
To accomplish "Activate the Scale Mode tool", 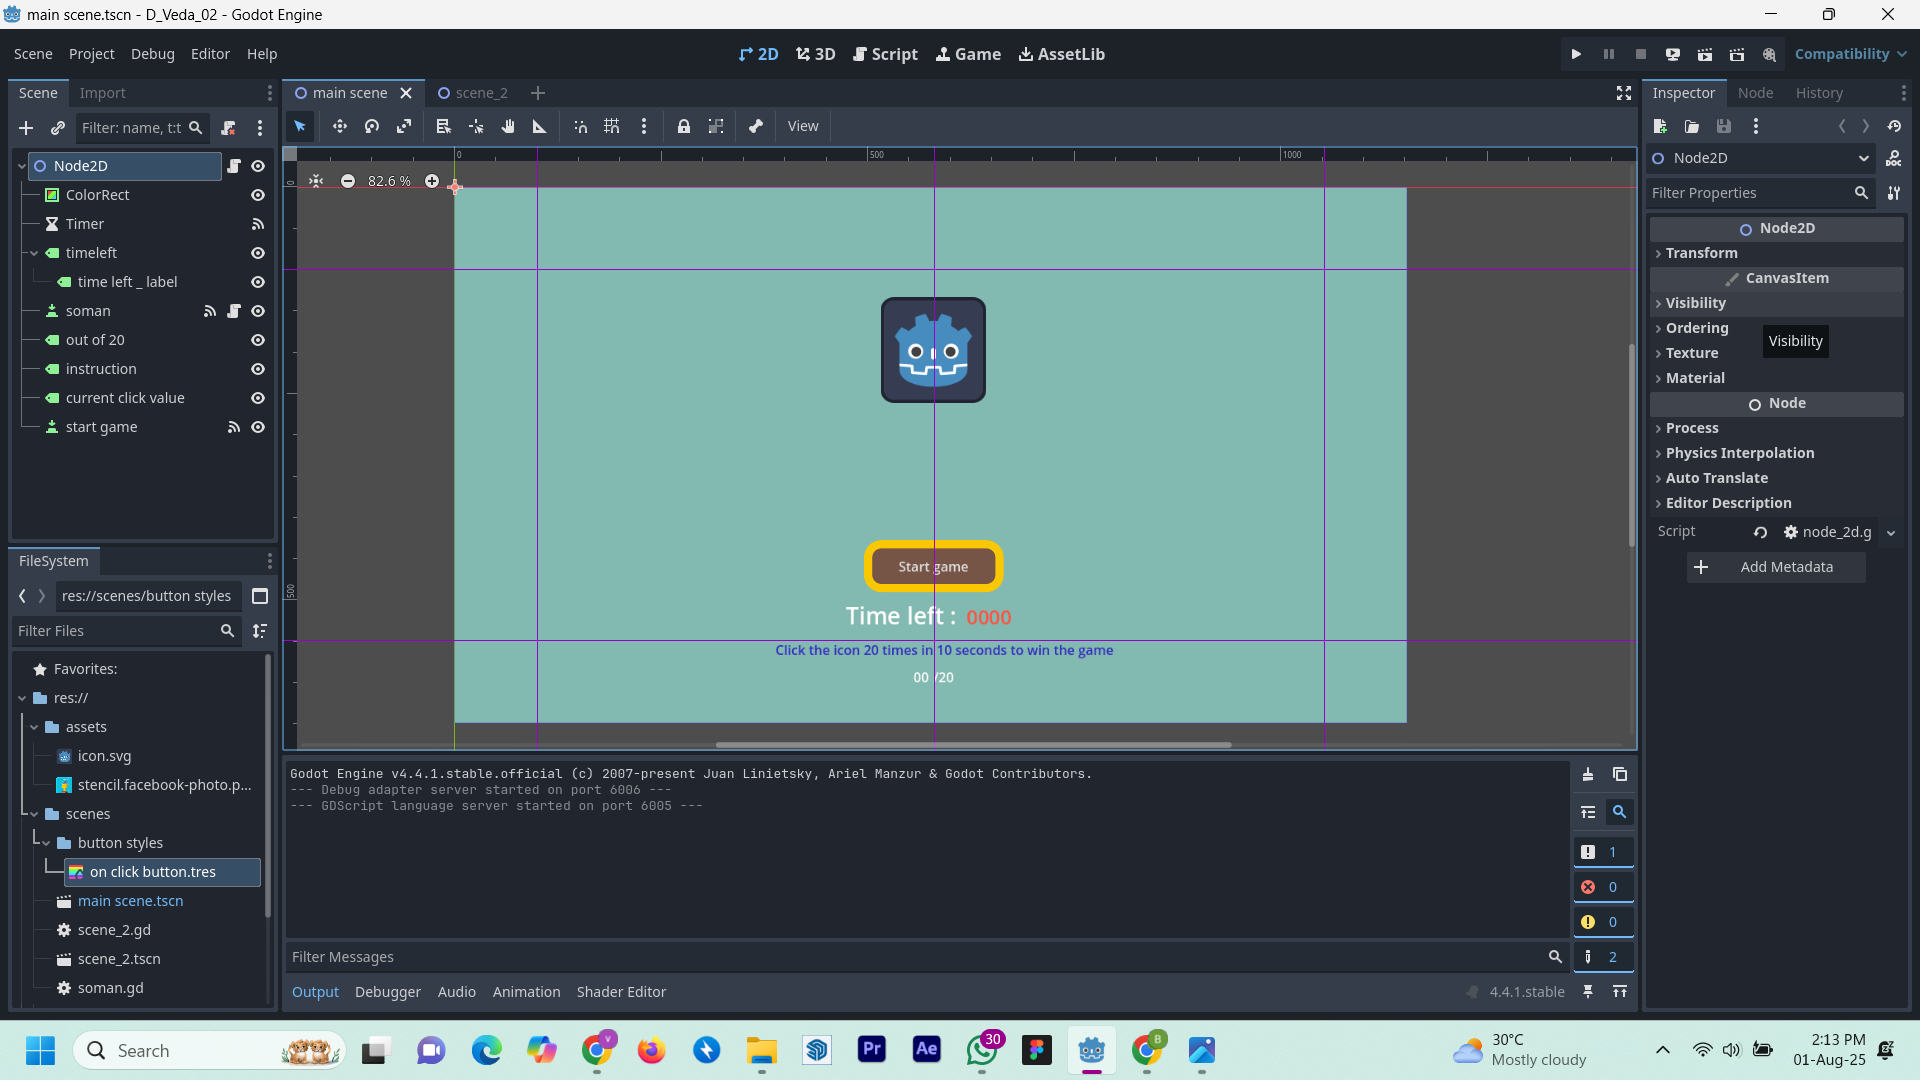I will pos(404,126).
